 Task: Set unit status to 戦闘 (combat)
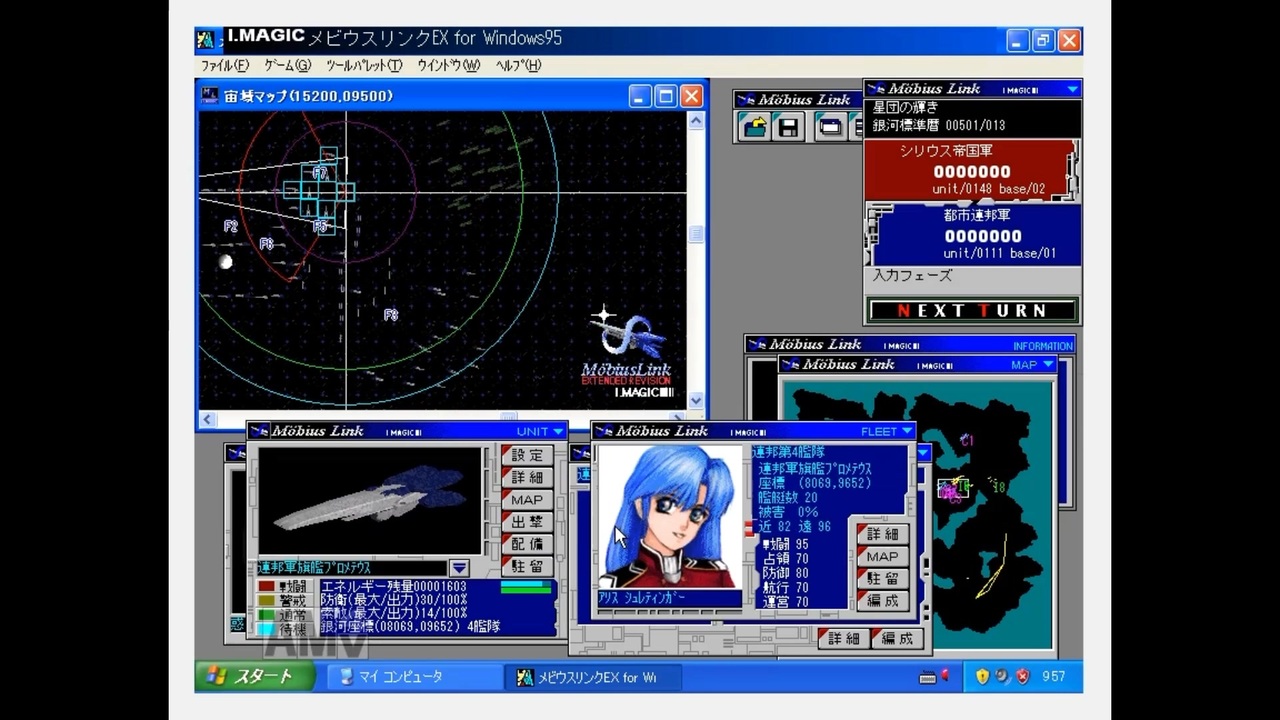pyautogui.click(x=284, y=586)
